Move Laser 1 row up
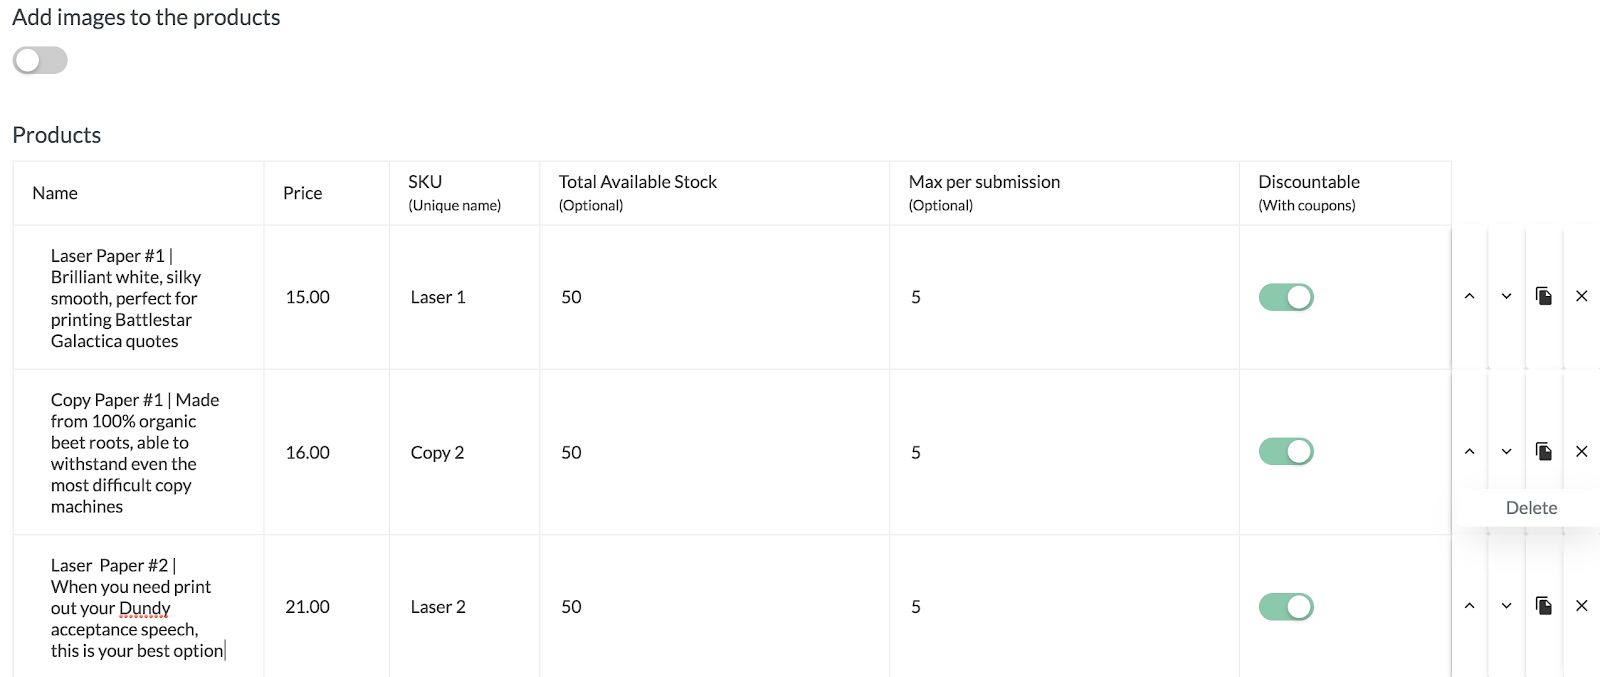This screenshot has height=677, width=1600. tap(1469, 296)
